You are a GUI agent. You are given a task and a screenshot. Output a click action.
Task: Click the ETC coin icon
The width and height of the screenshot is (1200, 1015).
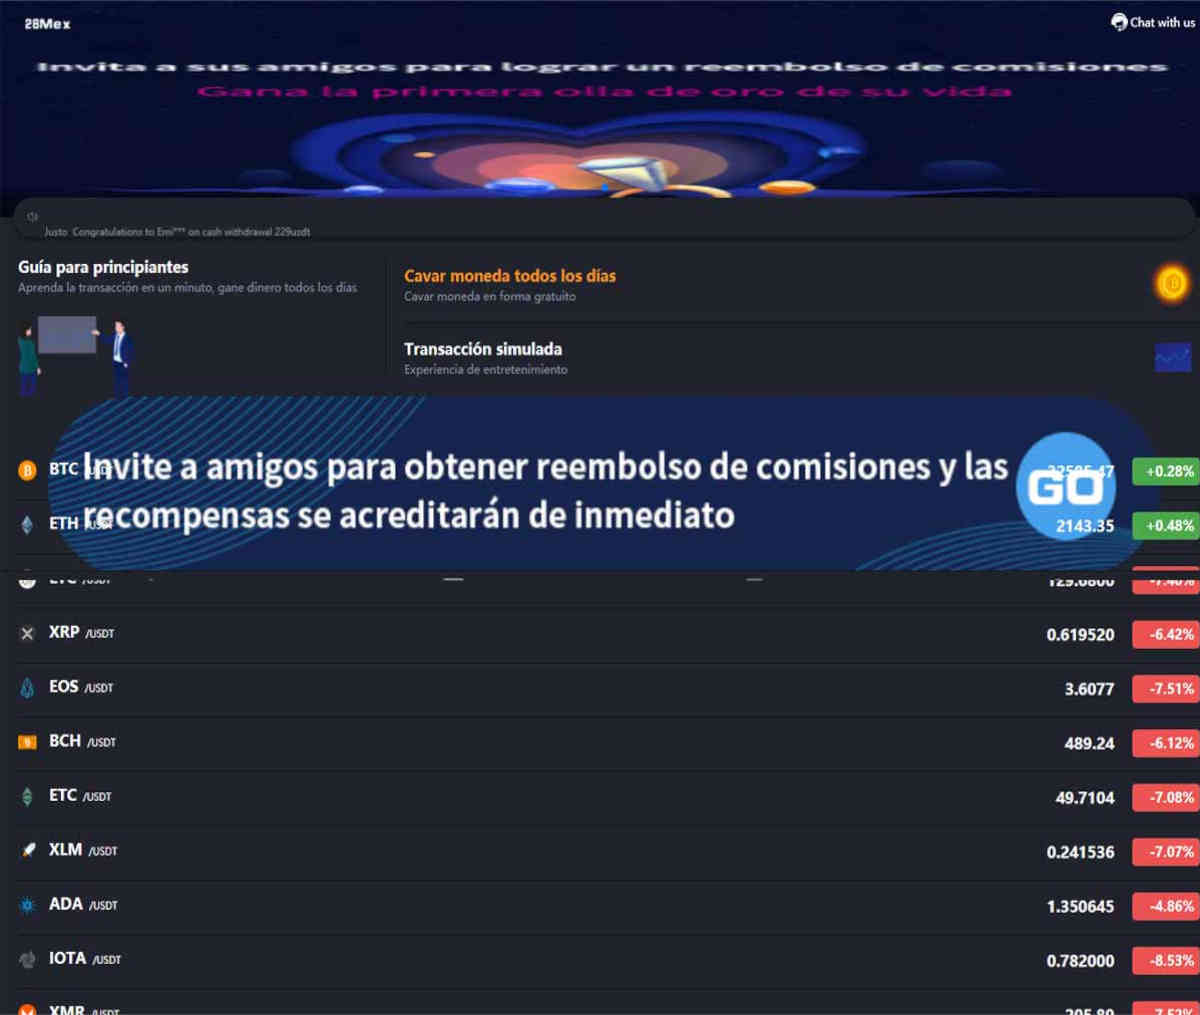coord(28,796)
